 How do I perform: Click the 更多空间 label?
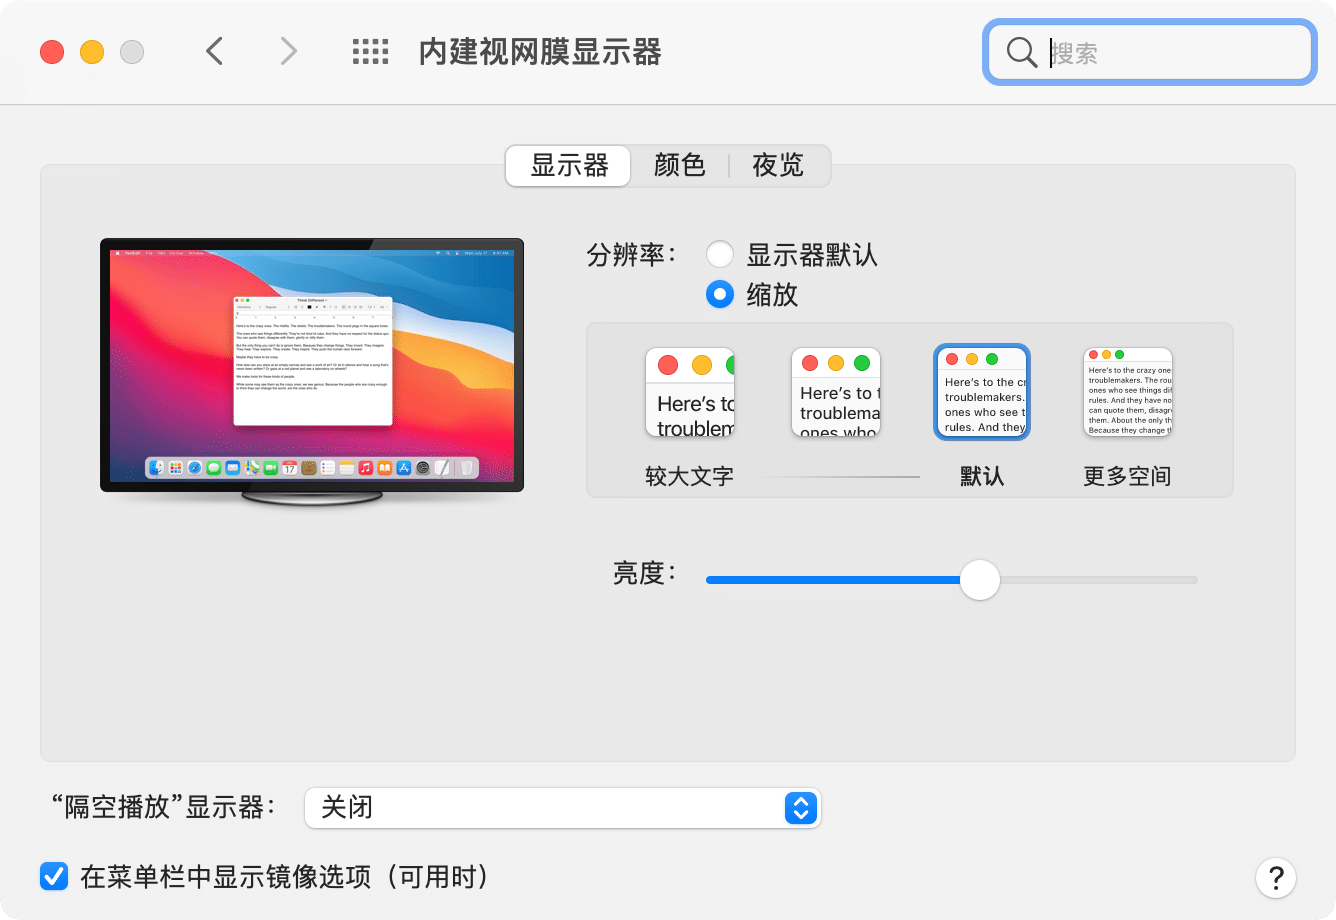[1127, 476]
